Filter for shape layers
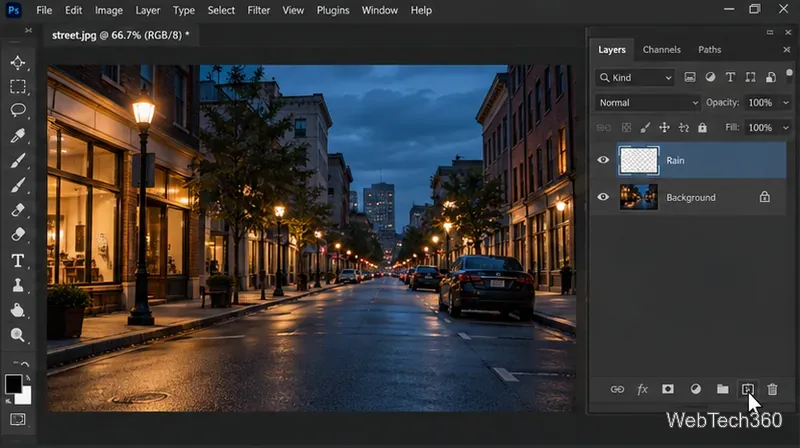800x448 pixels. (751, 77)
